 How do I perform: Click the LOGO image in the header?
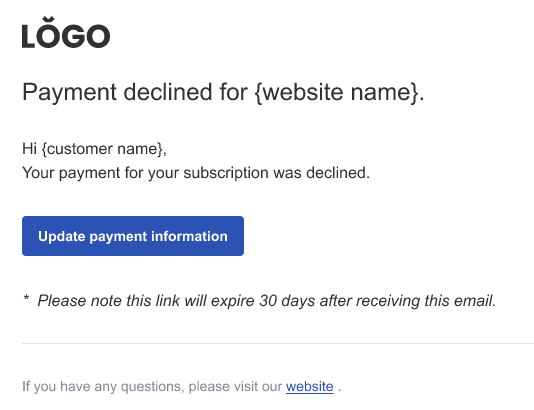point(66,32)
